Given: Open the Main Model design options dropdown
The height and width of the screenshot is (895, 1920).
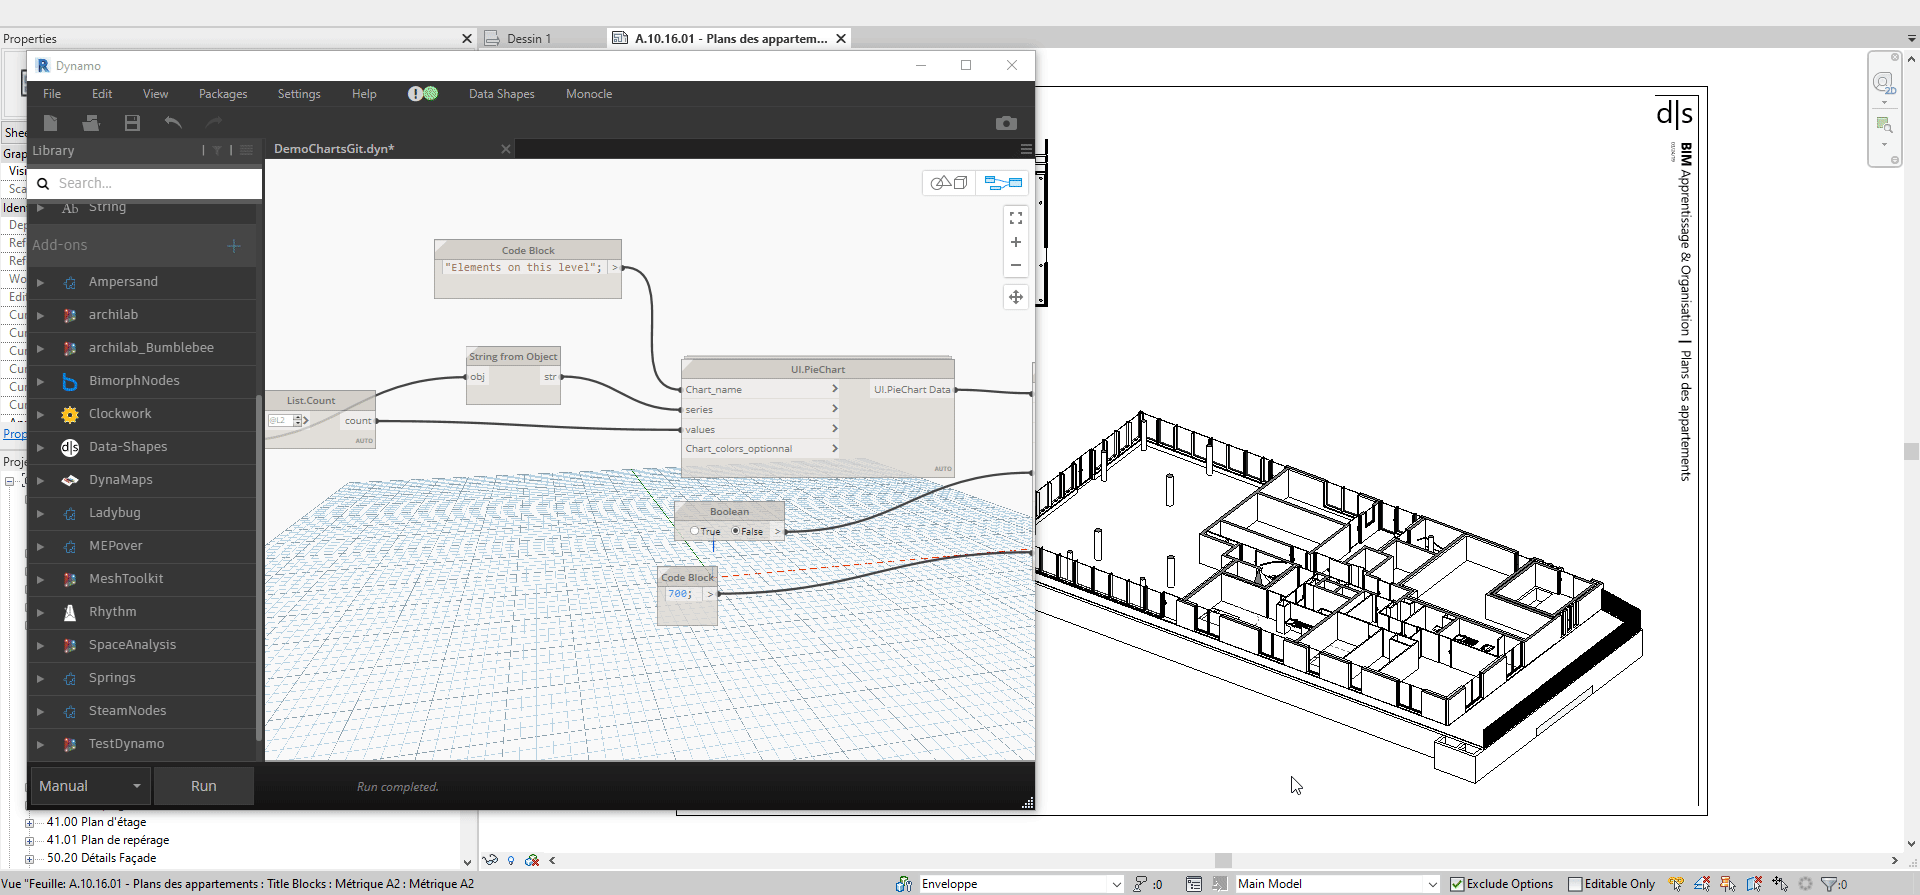Looking at the screenshot, I should (1431, 884).
